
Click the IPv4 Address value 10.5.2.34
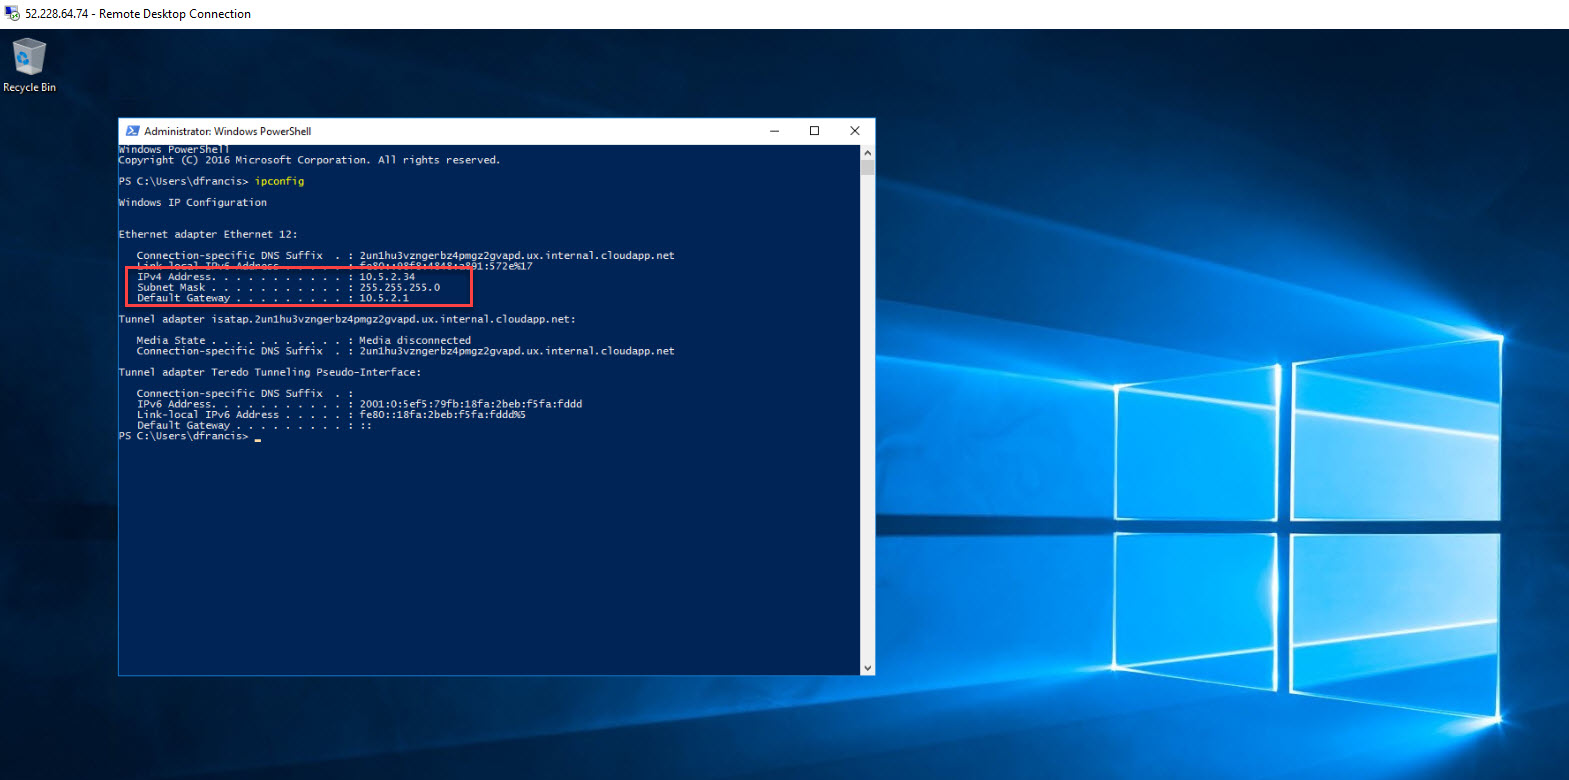click(x=387, y=277)
